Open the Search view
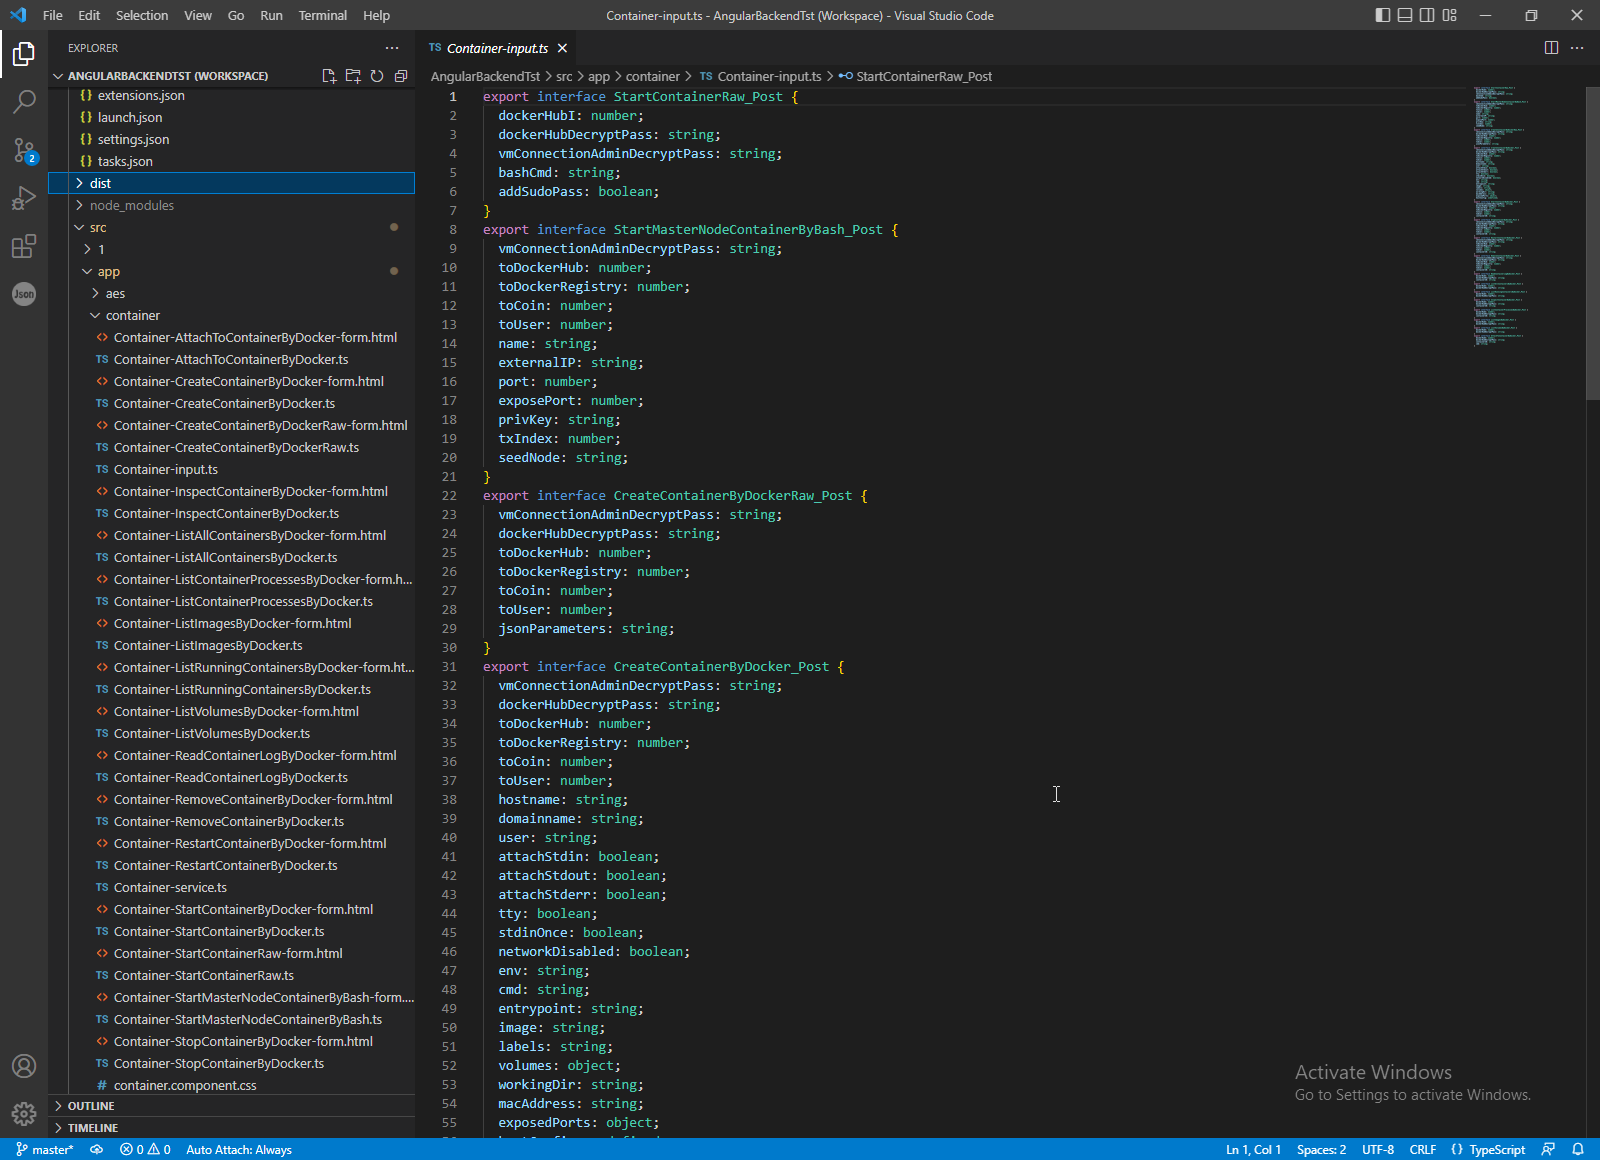1600x1160 pixels. [x=24, y=102]
